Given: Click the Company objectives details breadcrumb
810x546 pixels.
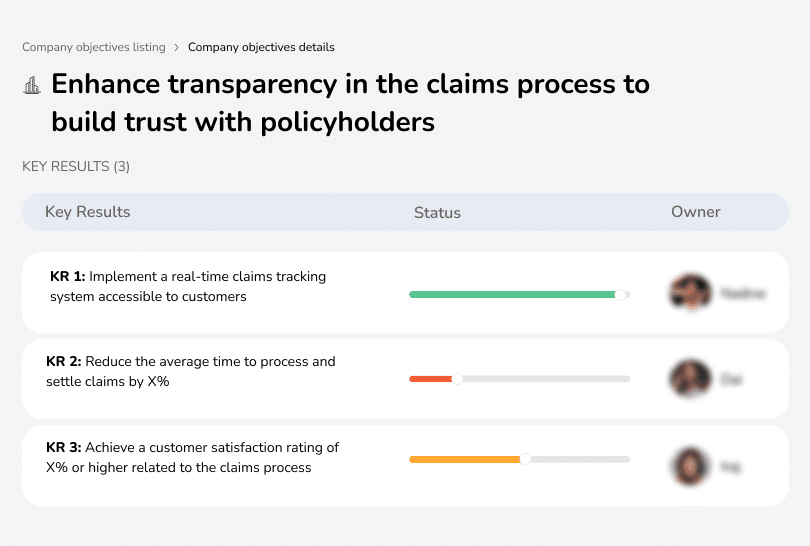Looking at the screenshot, I should click(261, 47).
